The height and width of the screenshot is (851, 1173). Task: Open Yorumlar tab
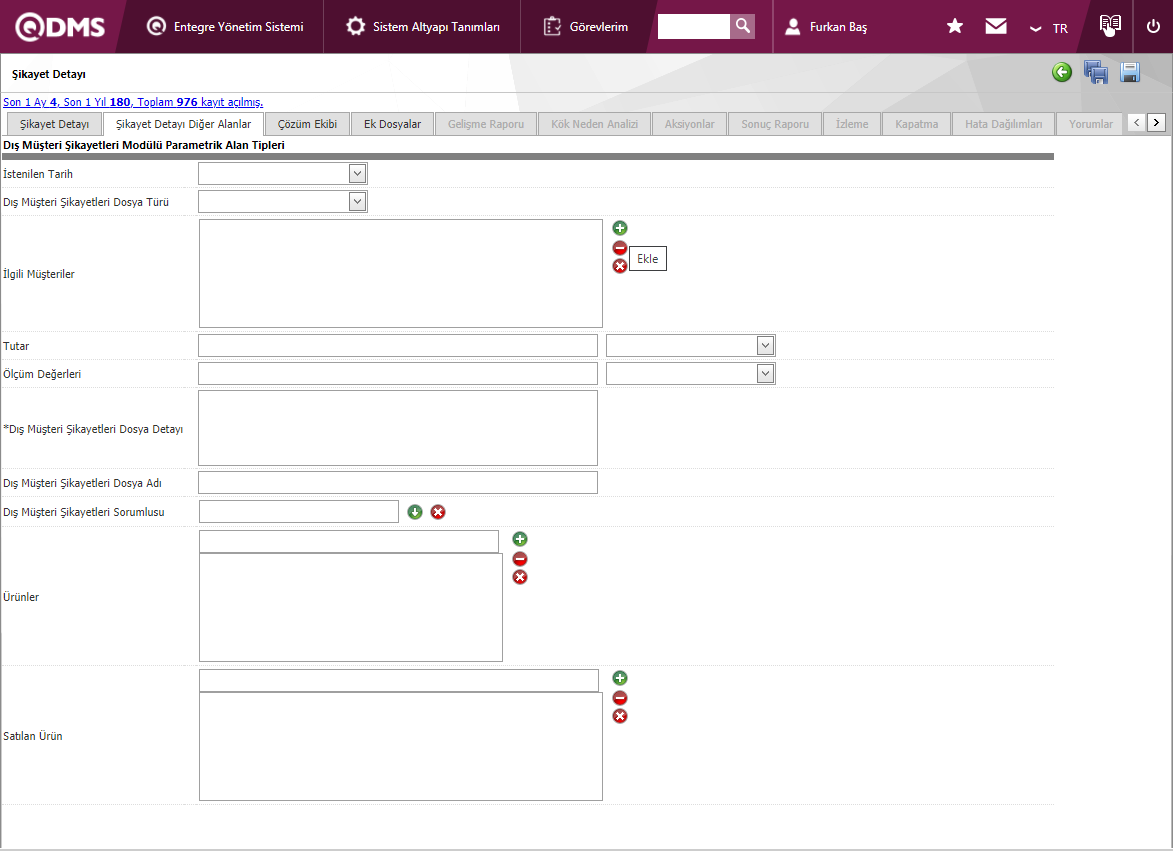coord(1090,124)
